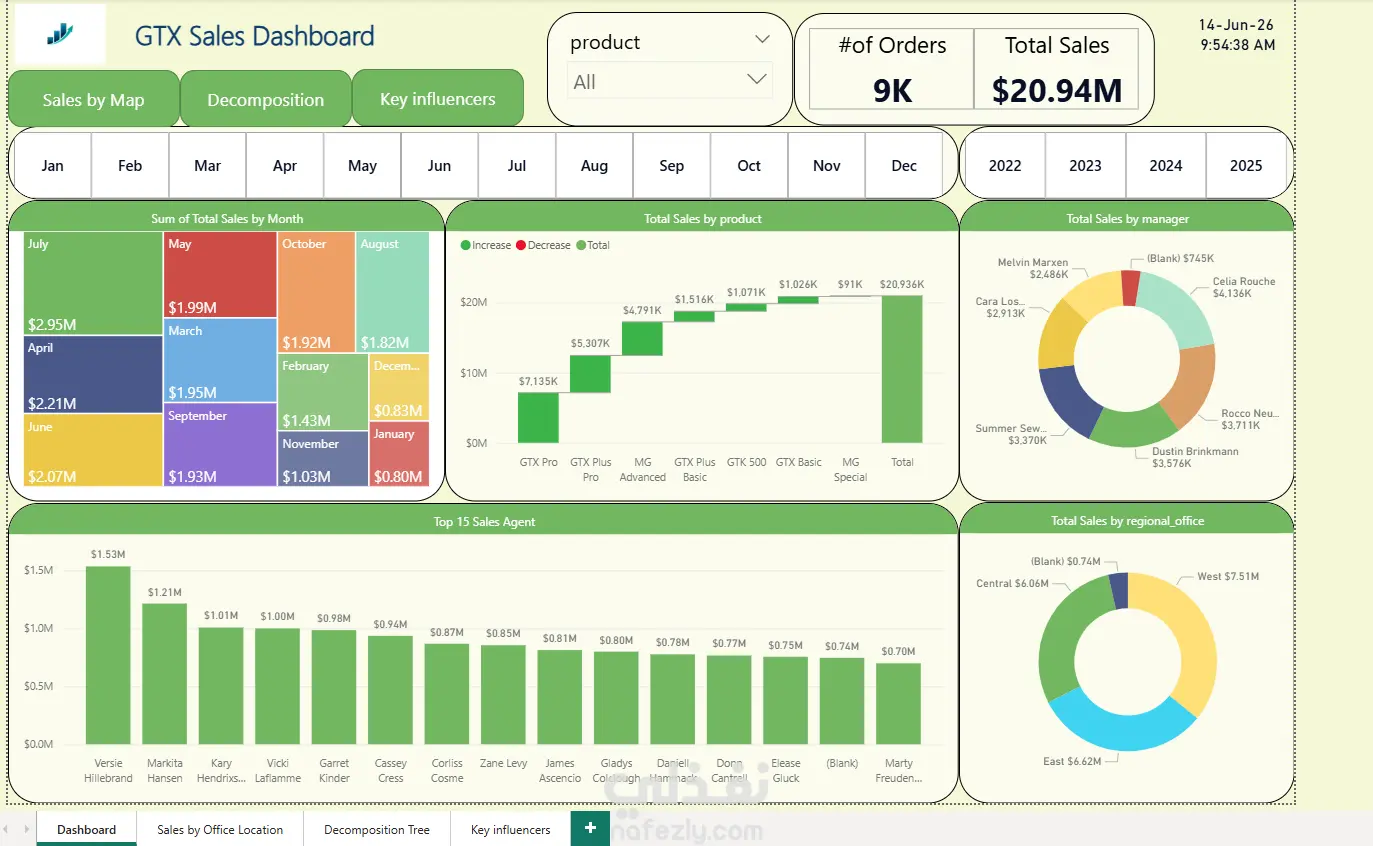Select the waterfall Total bar
This screenshot has height=846, width=1373.
(903, 369)
